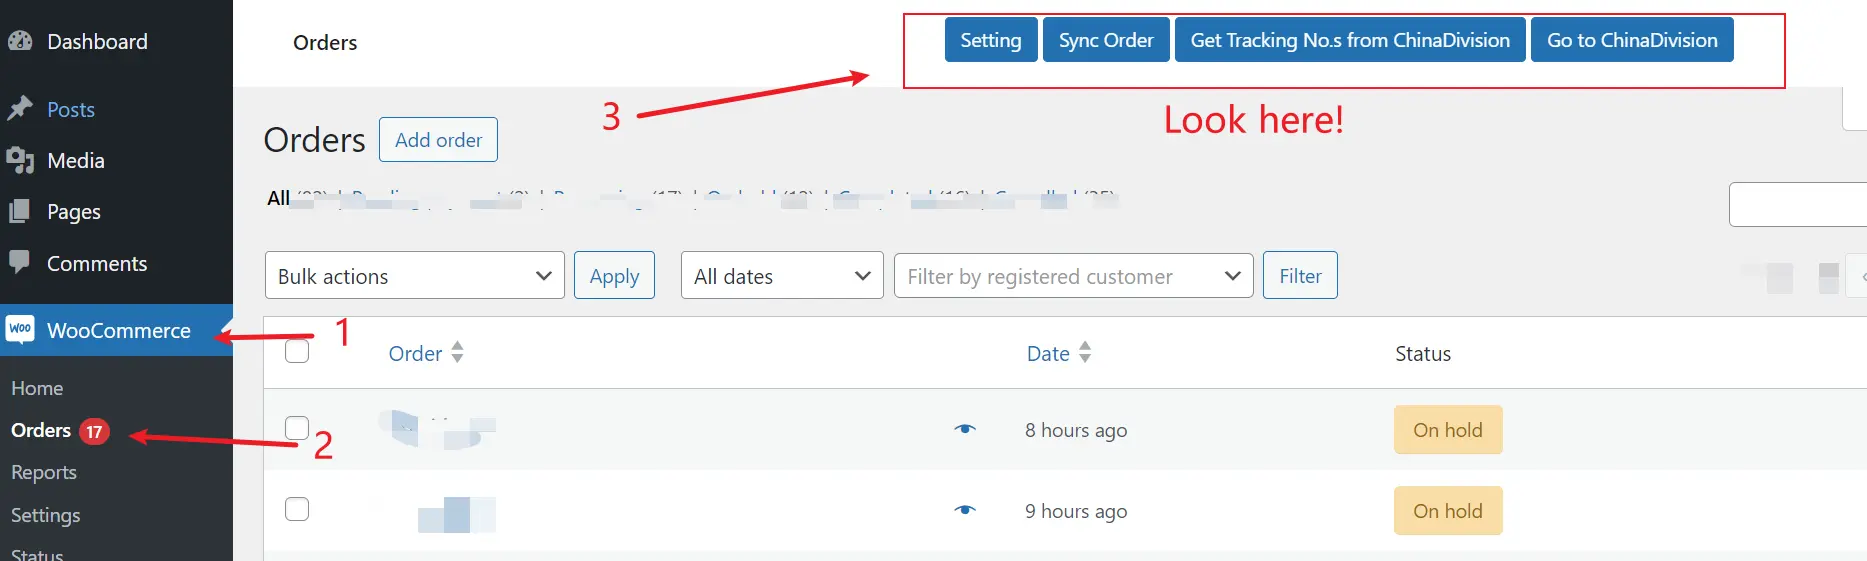1867x561 pixels.
Task: Expand the All dates dropdown
Action: click(x=781, y=276)
